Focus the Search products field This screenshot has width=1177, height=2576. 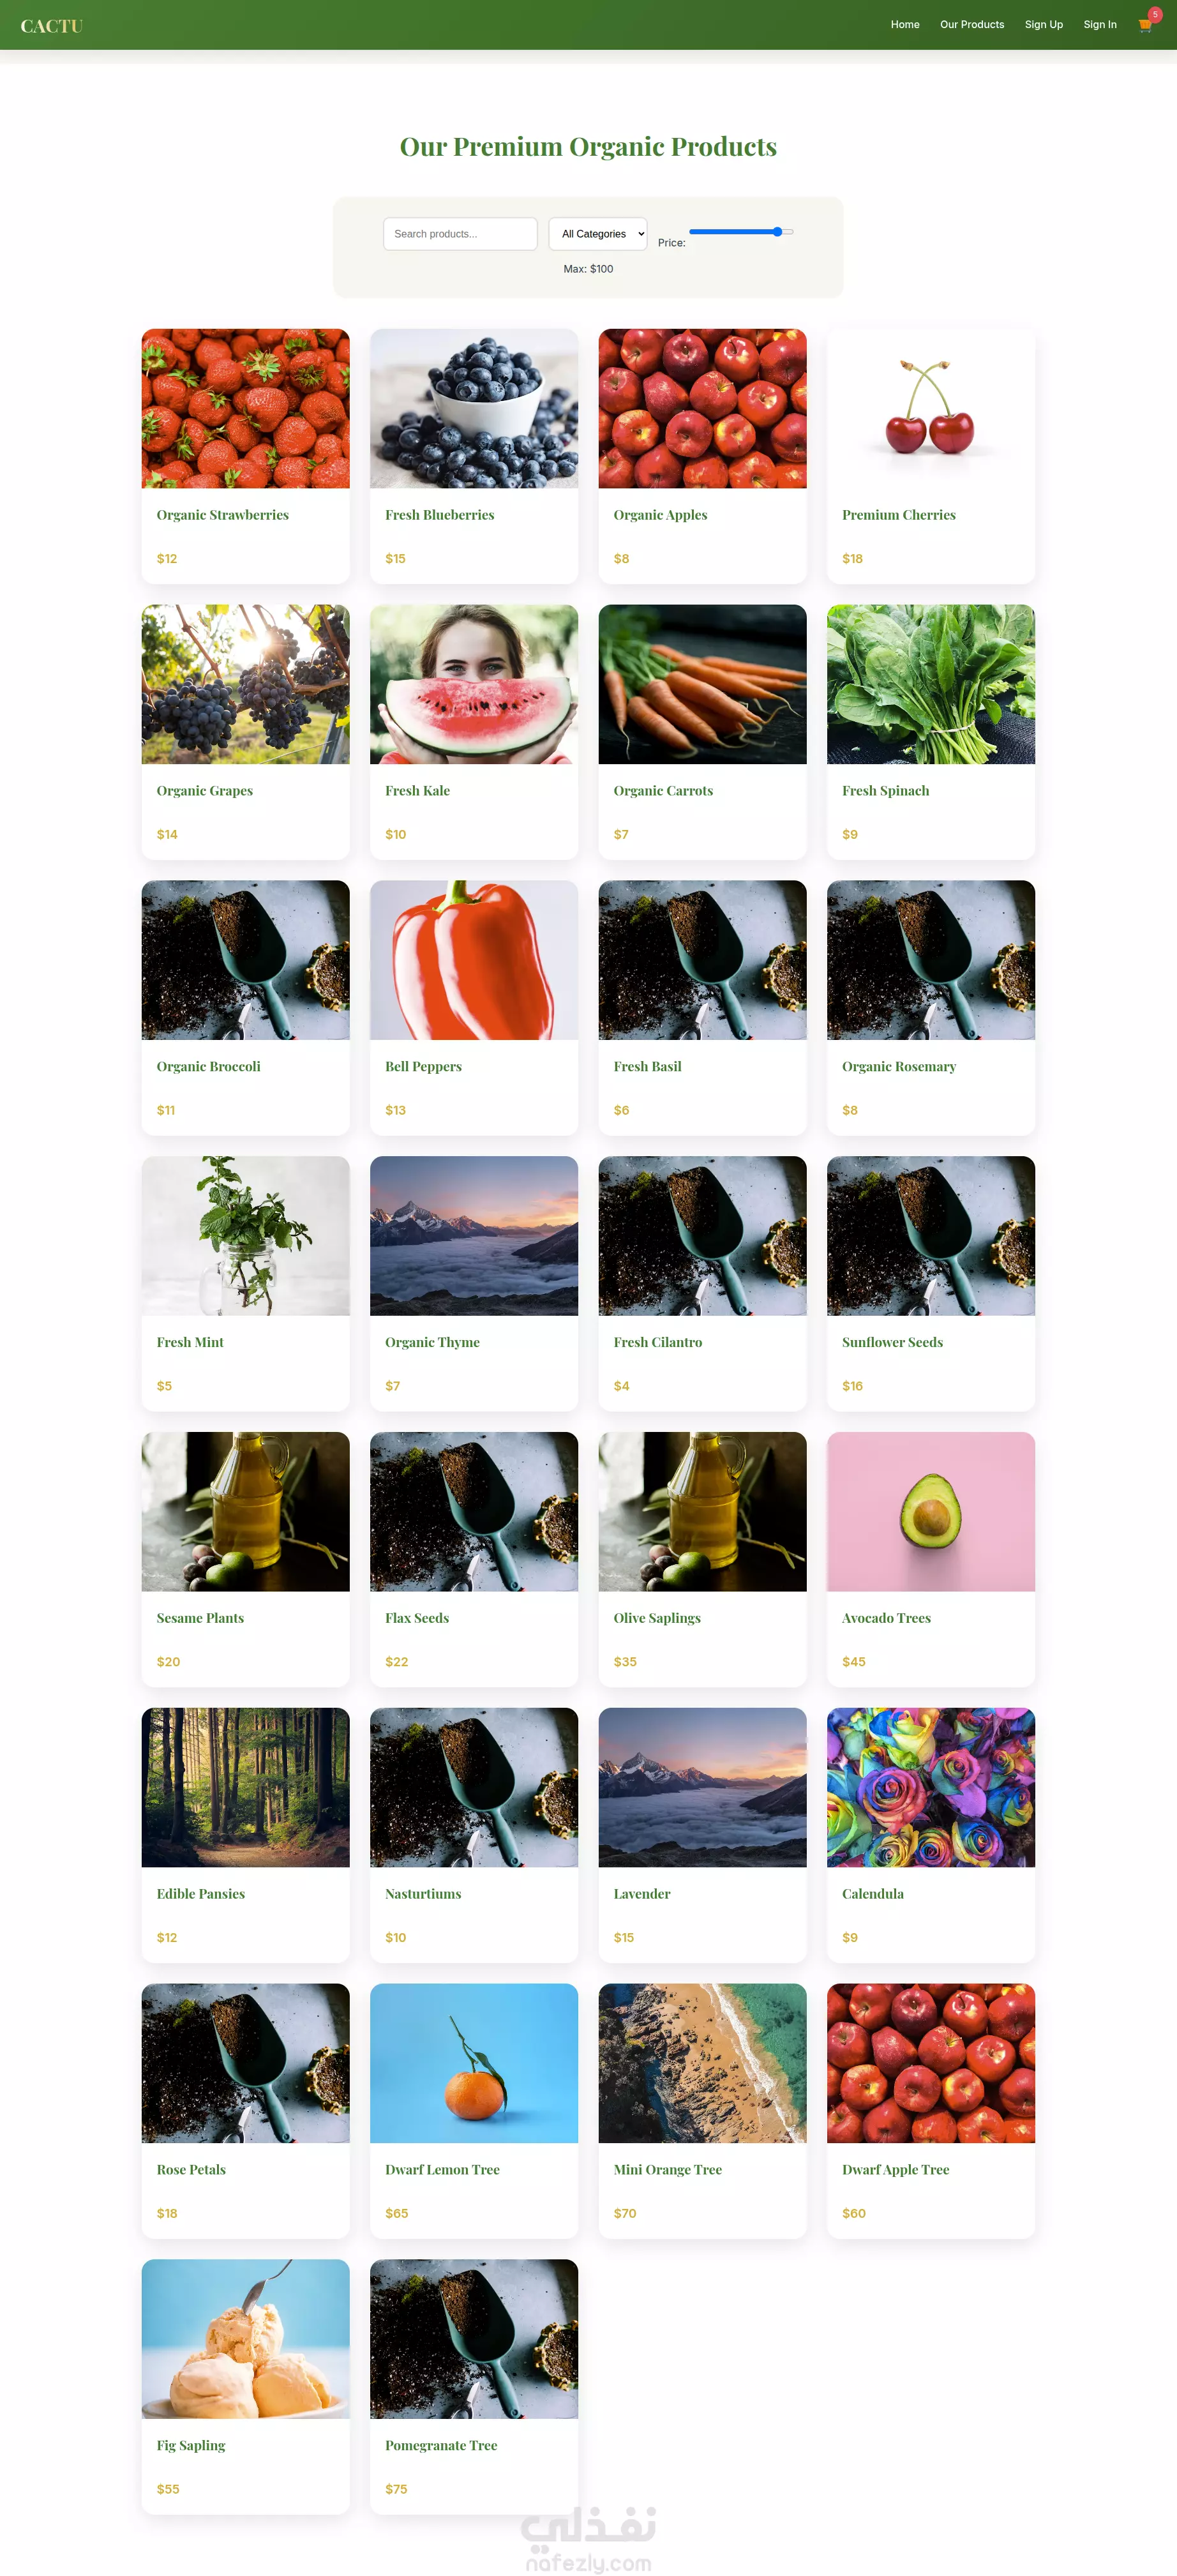[x=460, y=234]
